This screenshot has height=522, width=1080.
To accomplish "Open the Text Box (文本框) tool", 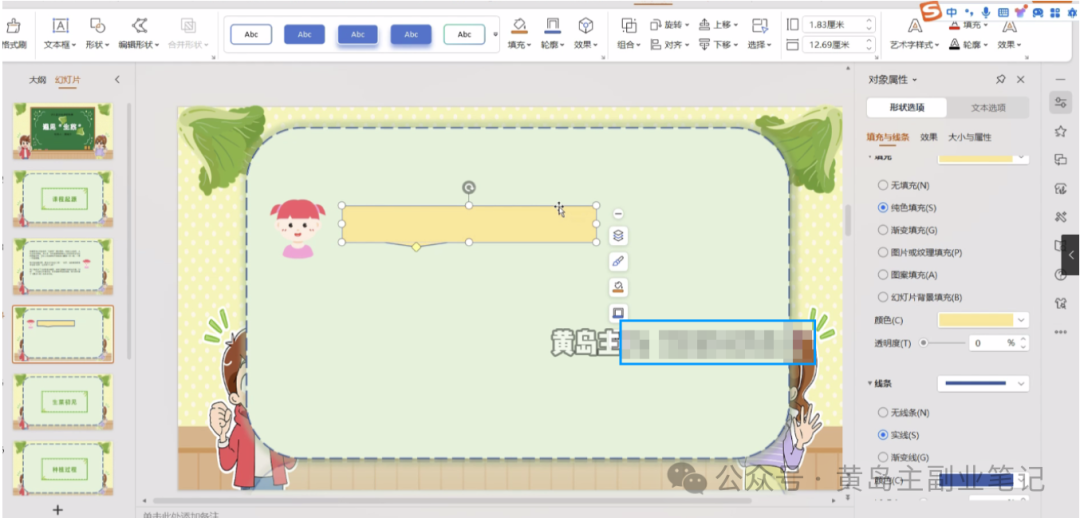I will click(x=60, y=26).
